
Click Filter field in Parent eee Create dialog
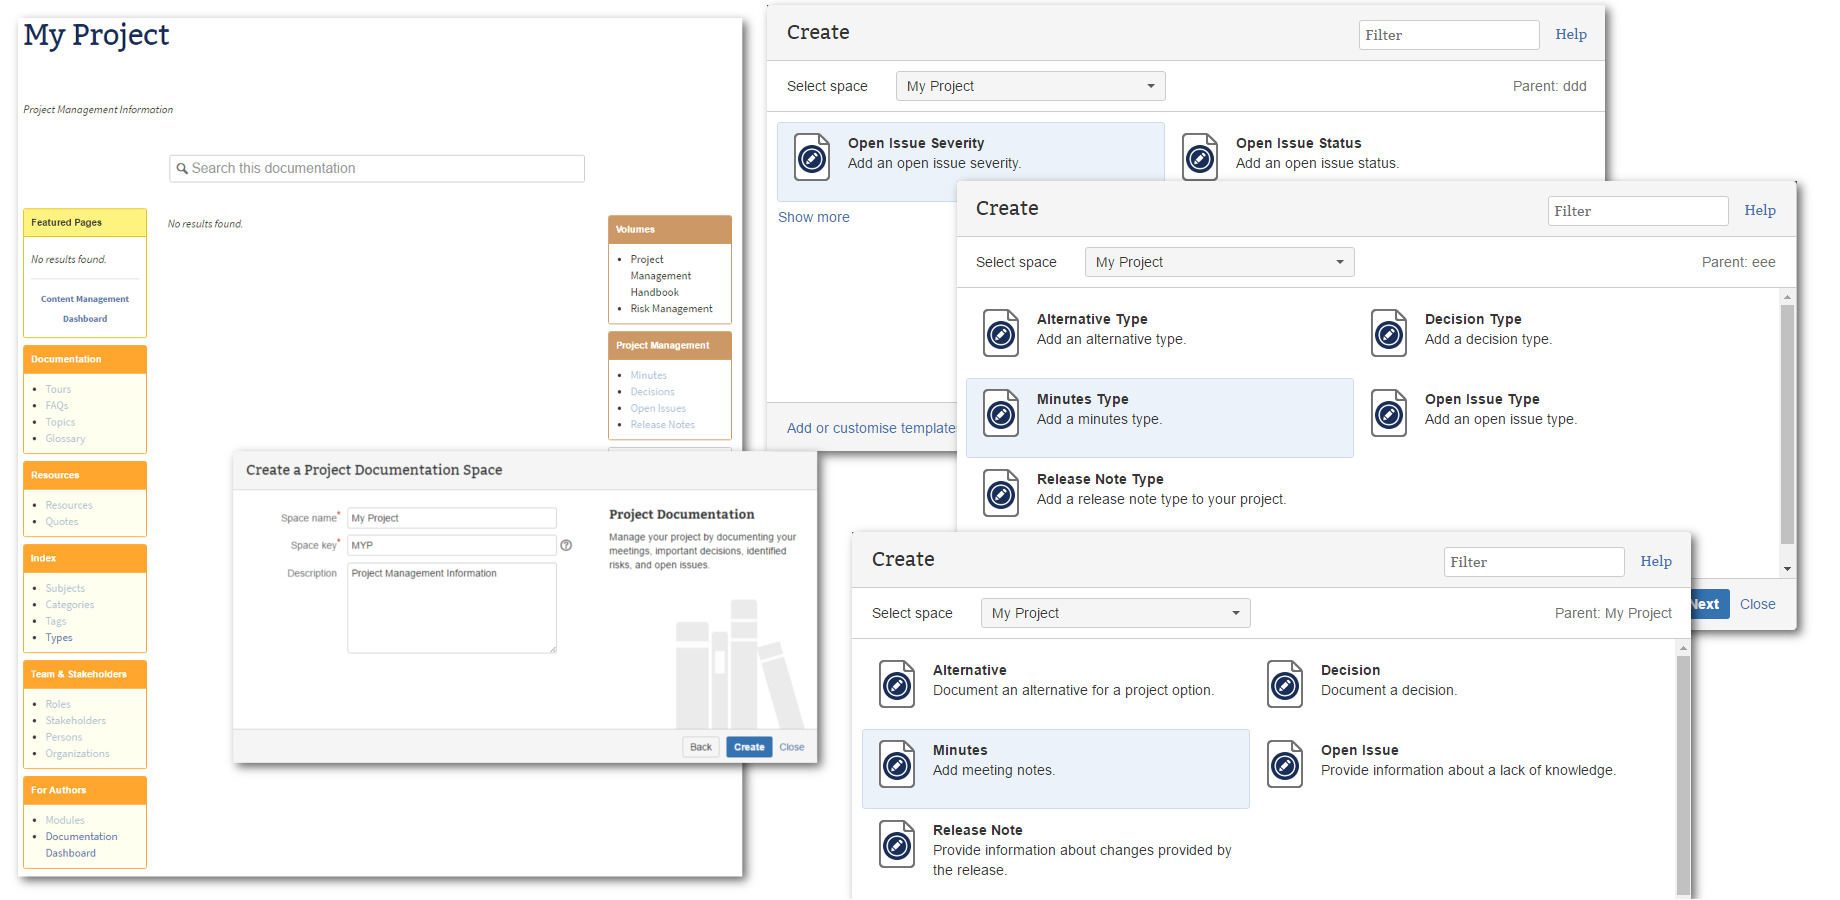(x=1638, y=211)
